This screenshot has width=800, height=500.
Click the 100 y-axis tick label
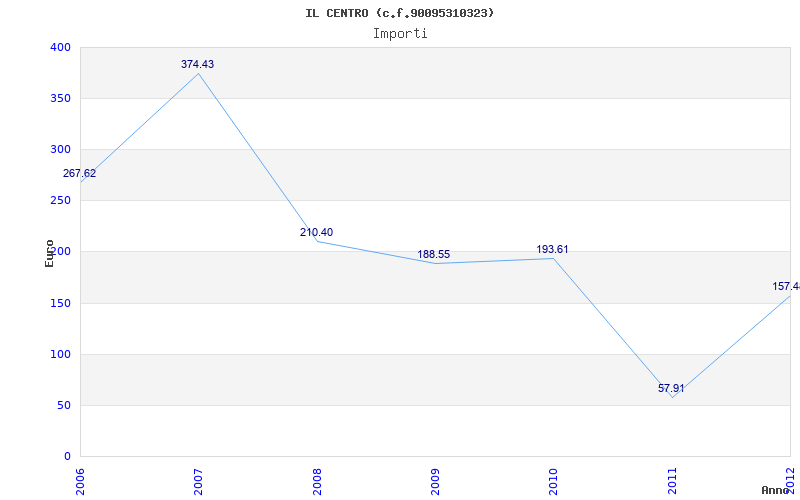click(60, 354)
